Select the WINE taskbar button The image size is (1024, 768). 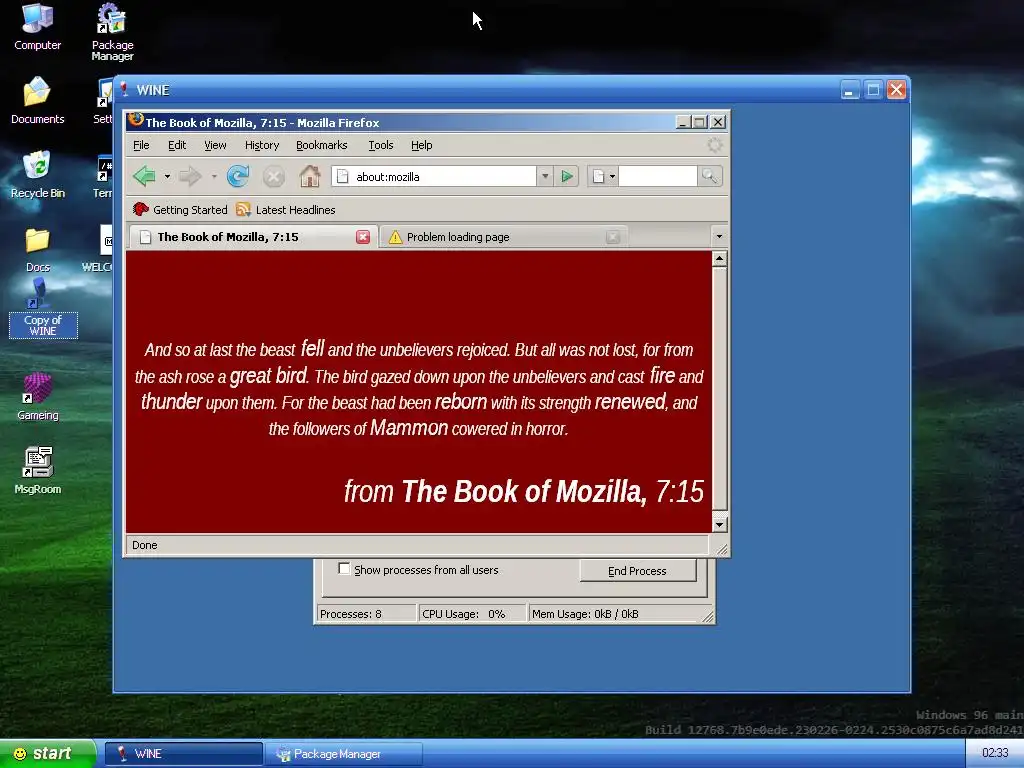[x=184, y=754]
